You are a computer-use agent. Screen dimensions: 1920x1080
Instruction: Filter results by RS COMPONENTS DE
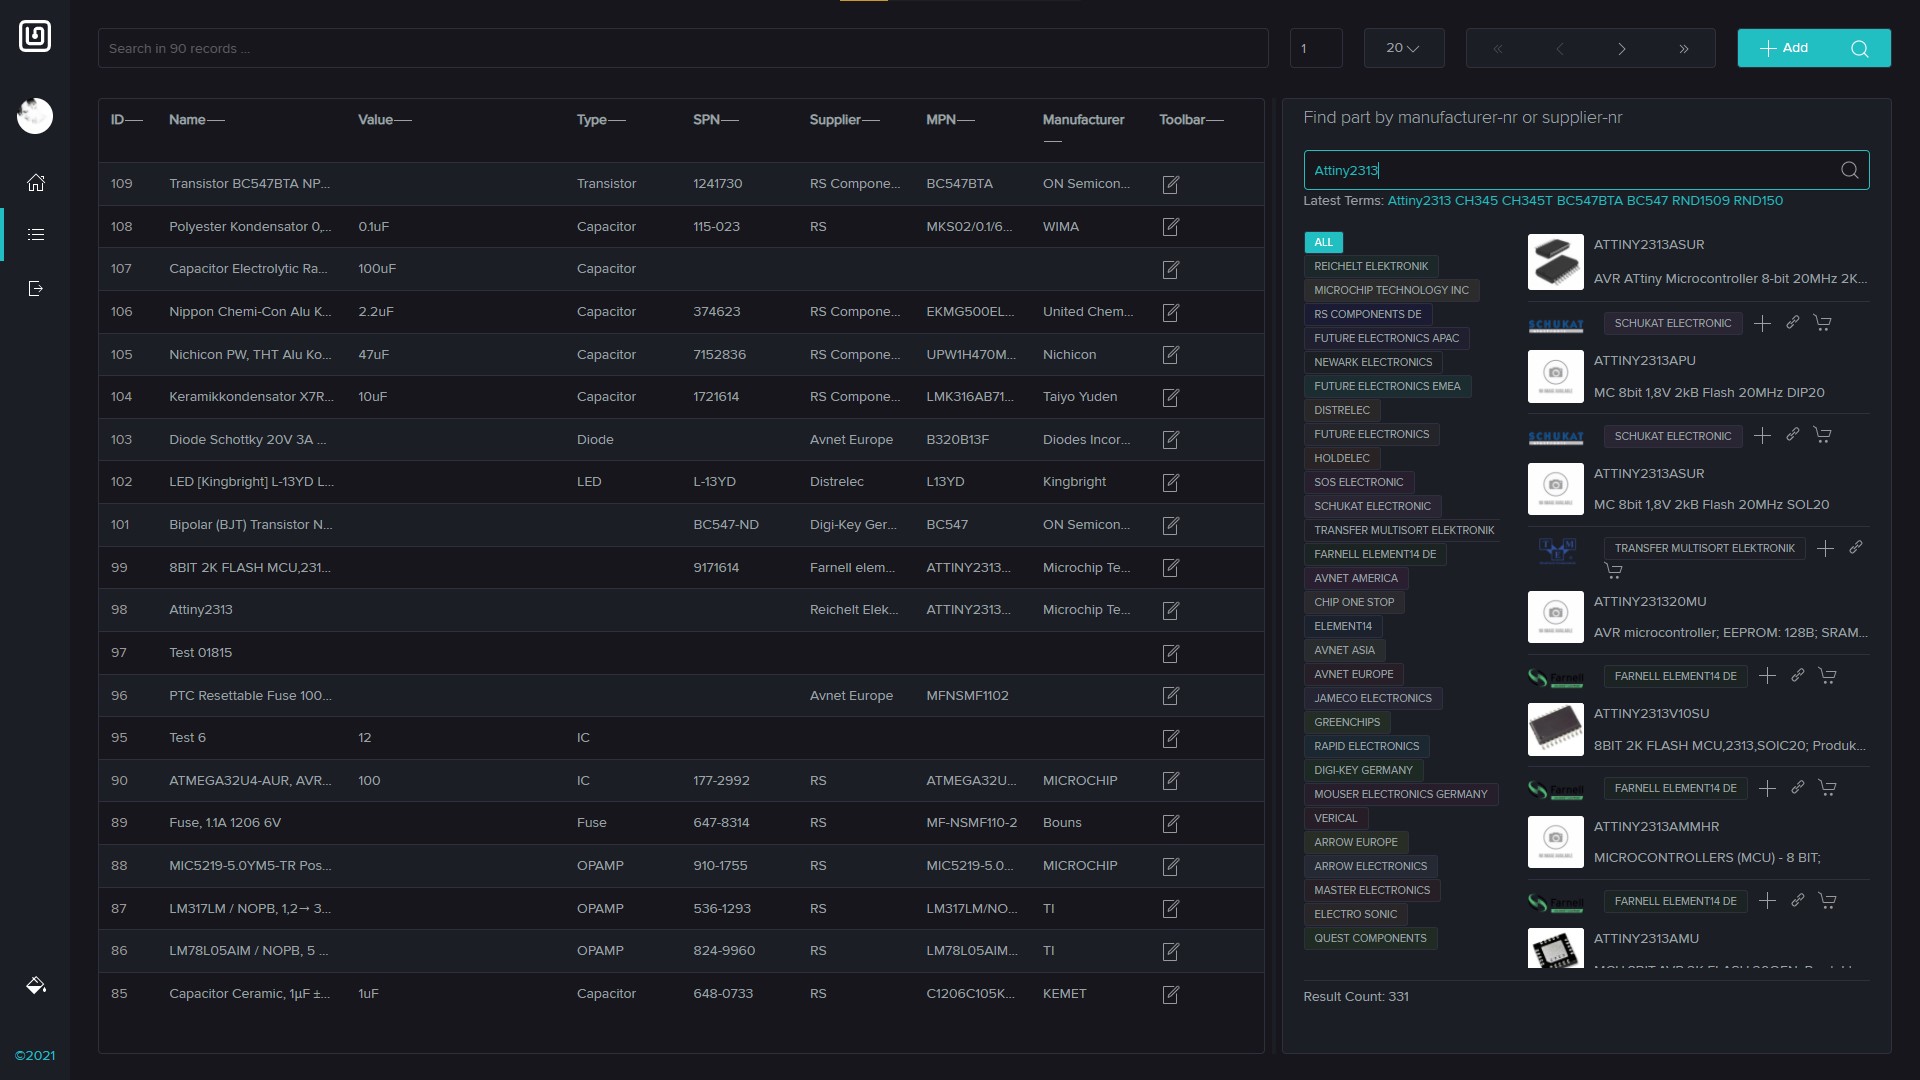1367,314
